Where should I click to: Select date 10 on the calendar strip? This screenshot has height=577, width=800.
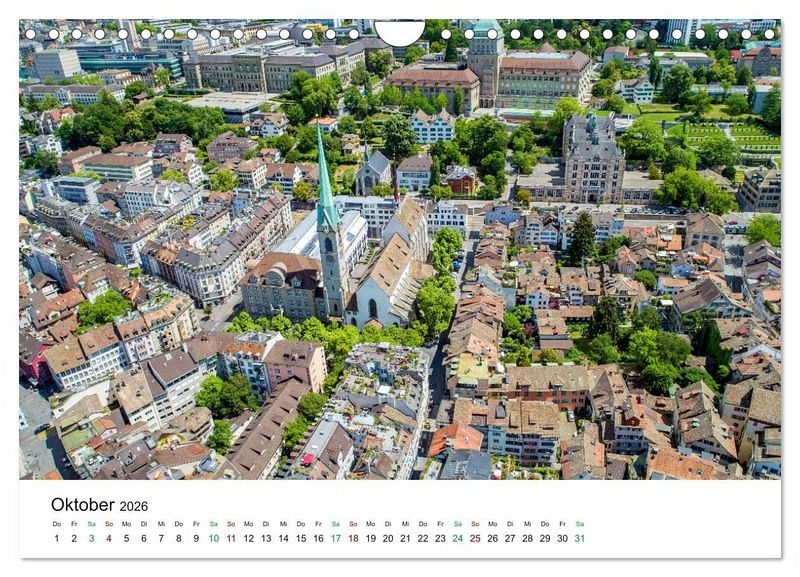click(x=213, y=538)
